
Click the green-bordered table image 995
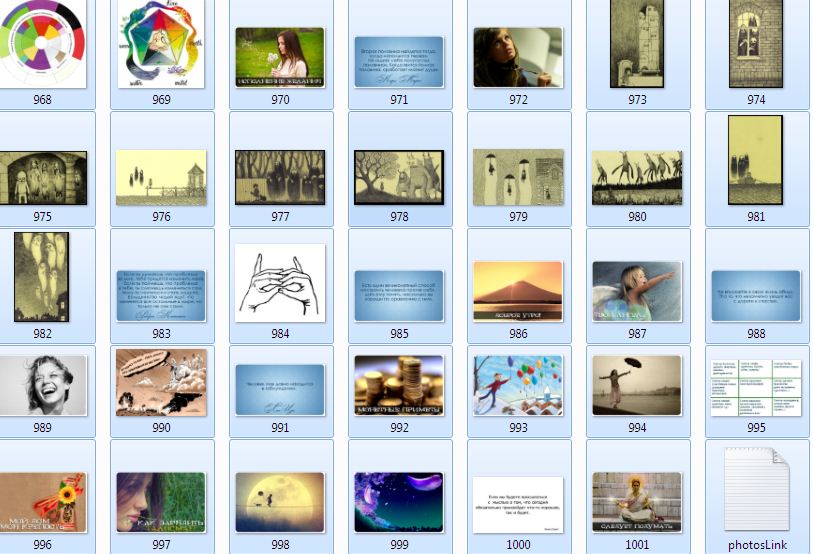[x=756, y=387]
